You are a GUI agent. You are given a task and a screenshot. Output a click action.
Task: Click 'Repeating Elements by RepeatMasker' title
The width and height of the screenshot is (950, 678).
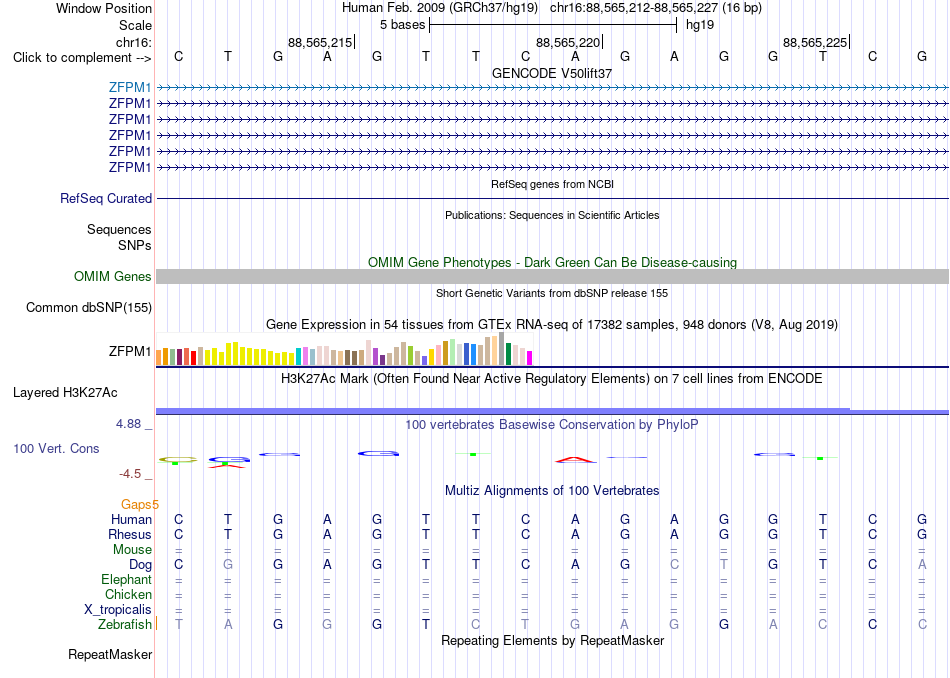tap(553, 640)
